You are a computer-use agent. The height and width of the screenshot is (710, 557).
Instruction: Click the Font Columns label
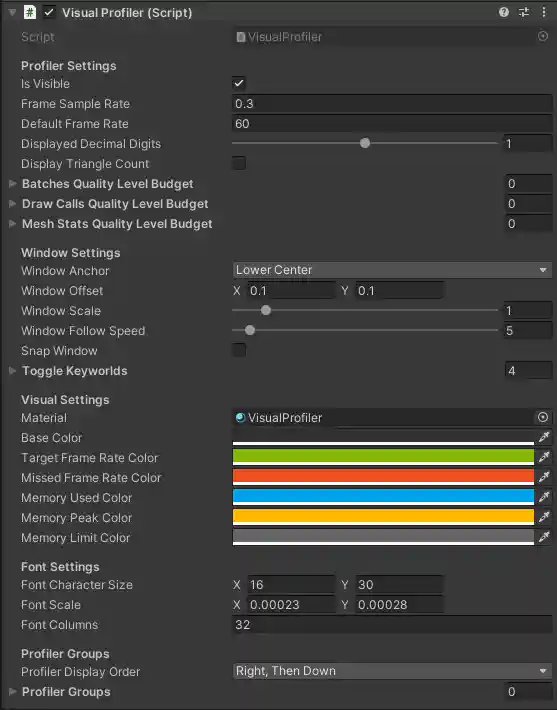pyautogui.click(x=59, y=625)
